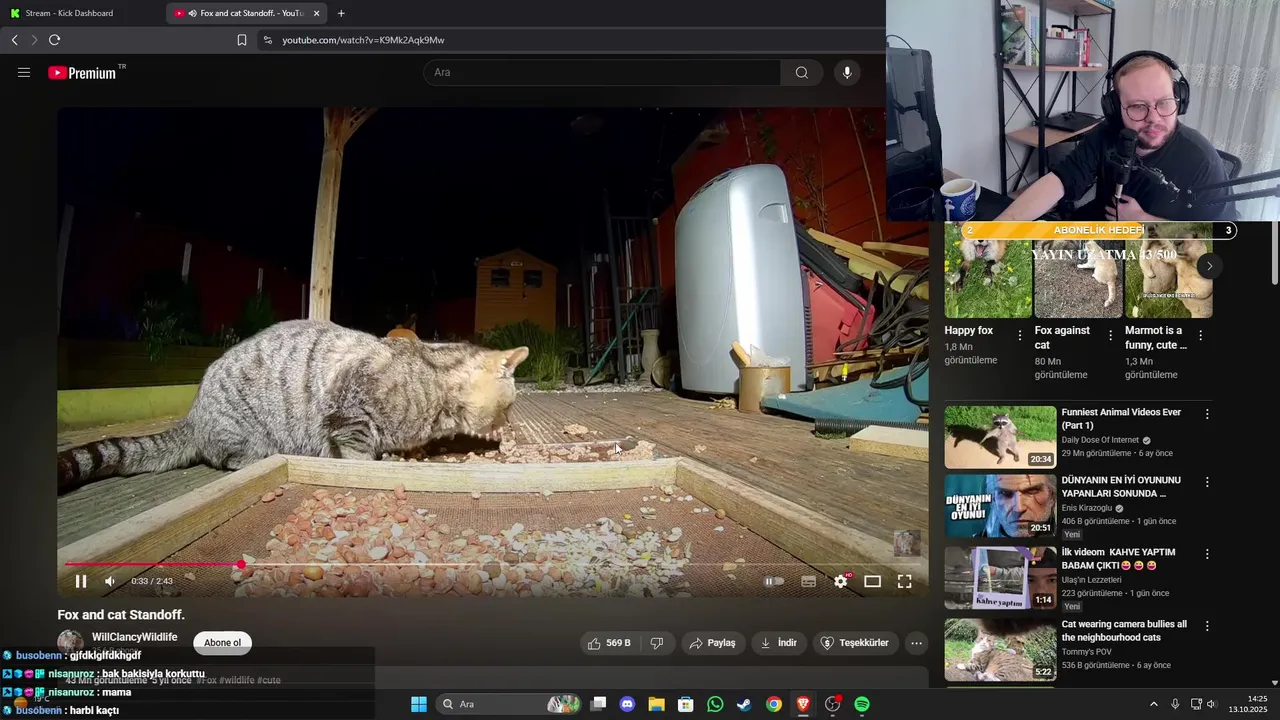This screenshot has height=720, width=1280.
Task: Open OBS Studio from the taskbar
Action: pos(832,704)
